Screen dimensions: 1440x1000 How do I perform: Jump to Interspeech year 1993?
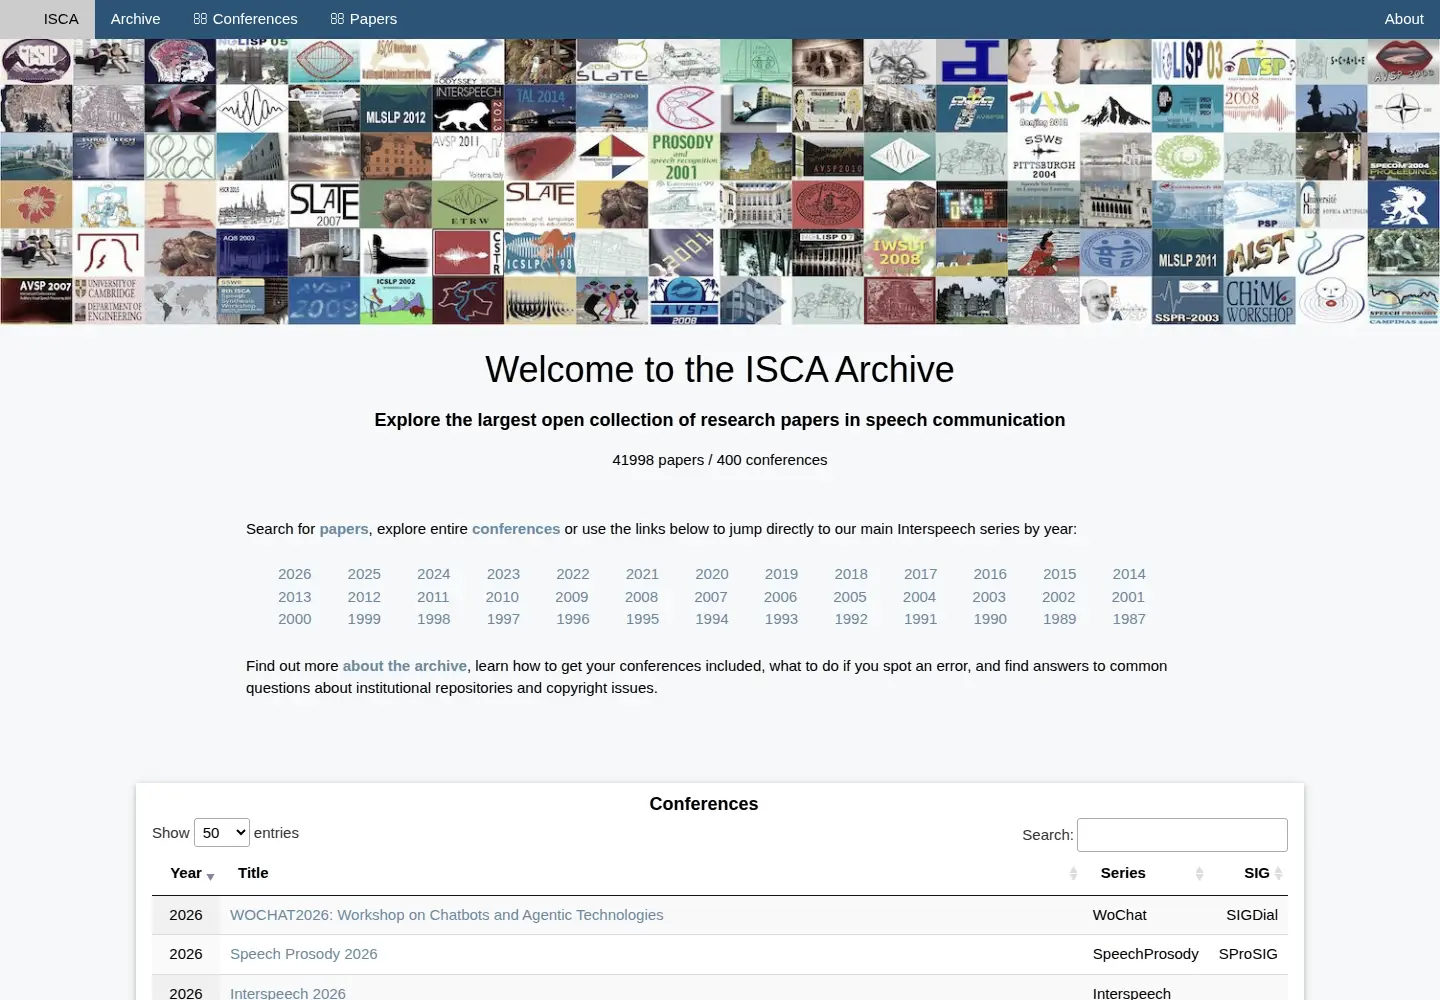pyautogui.click(x=781, y=619)
